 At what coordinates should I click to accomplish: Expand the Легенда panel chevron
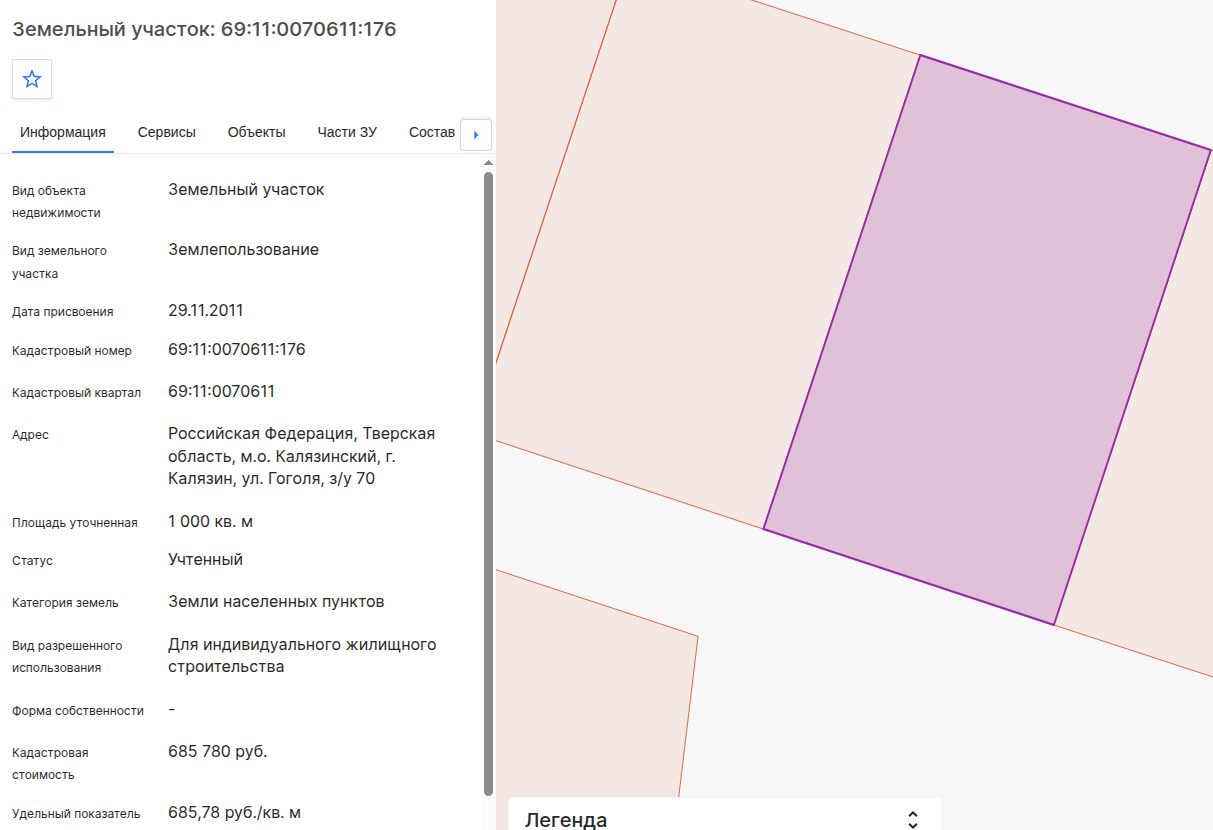pyautogui.click(x=912, y=820)
